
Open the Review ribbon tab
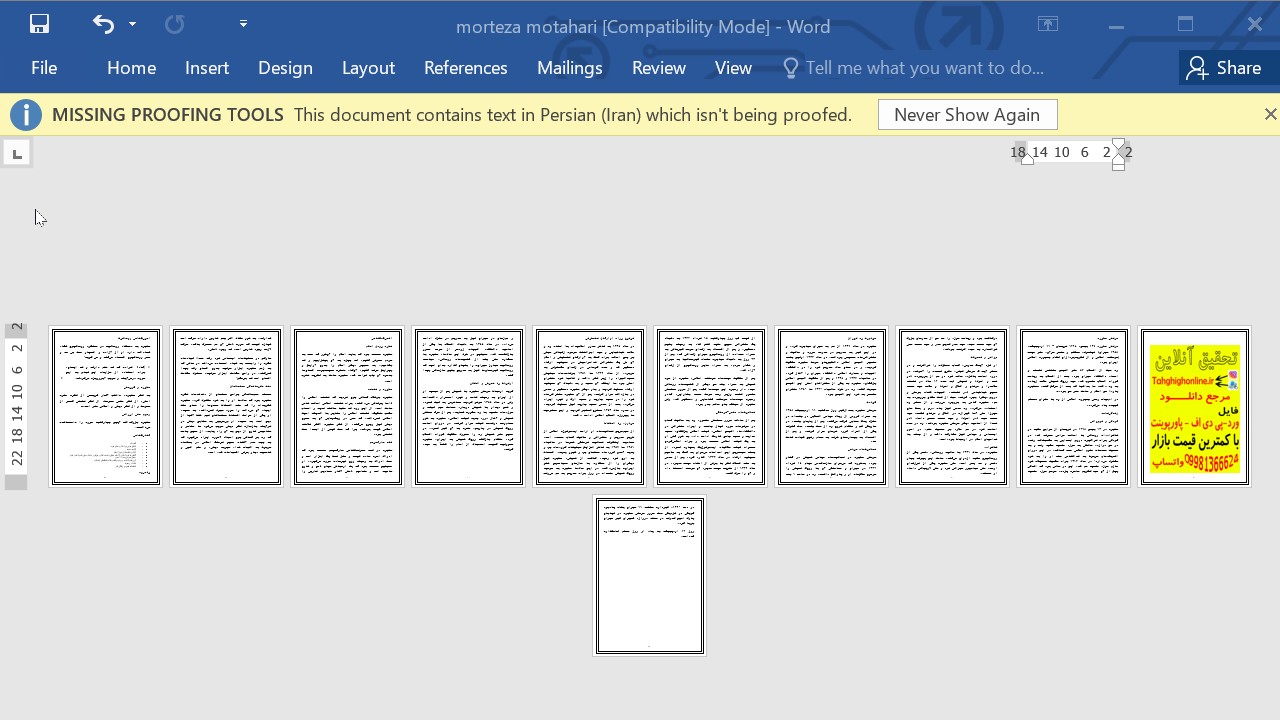(658, 68)
